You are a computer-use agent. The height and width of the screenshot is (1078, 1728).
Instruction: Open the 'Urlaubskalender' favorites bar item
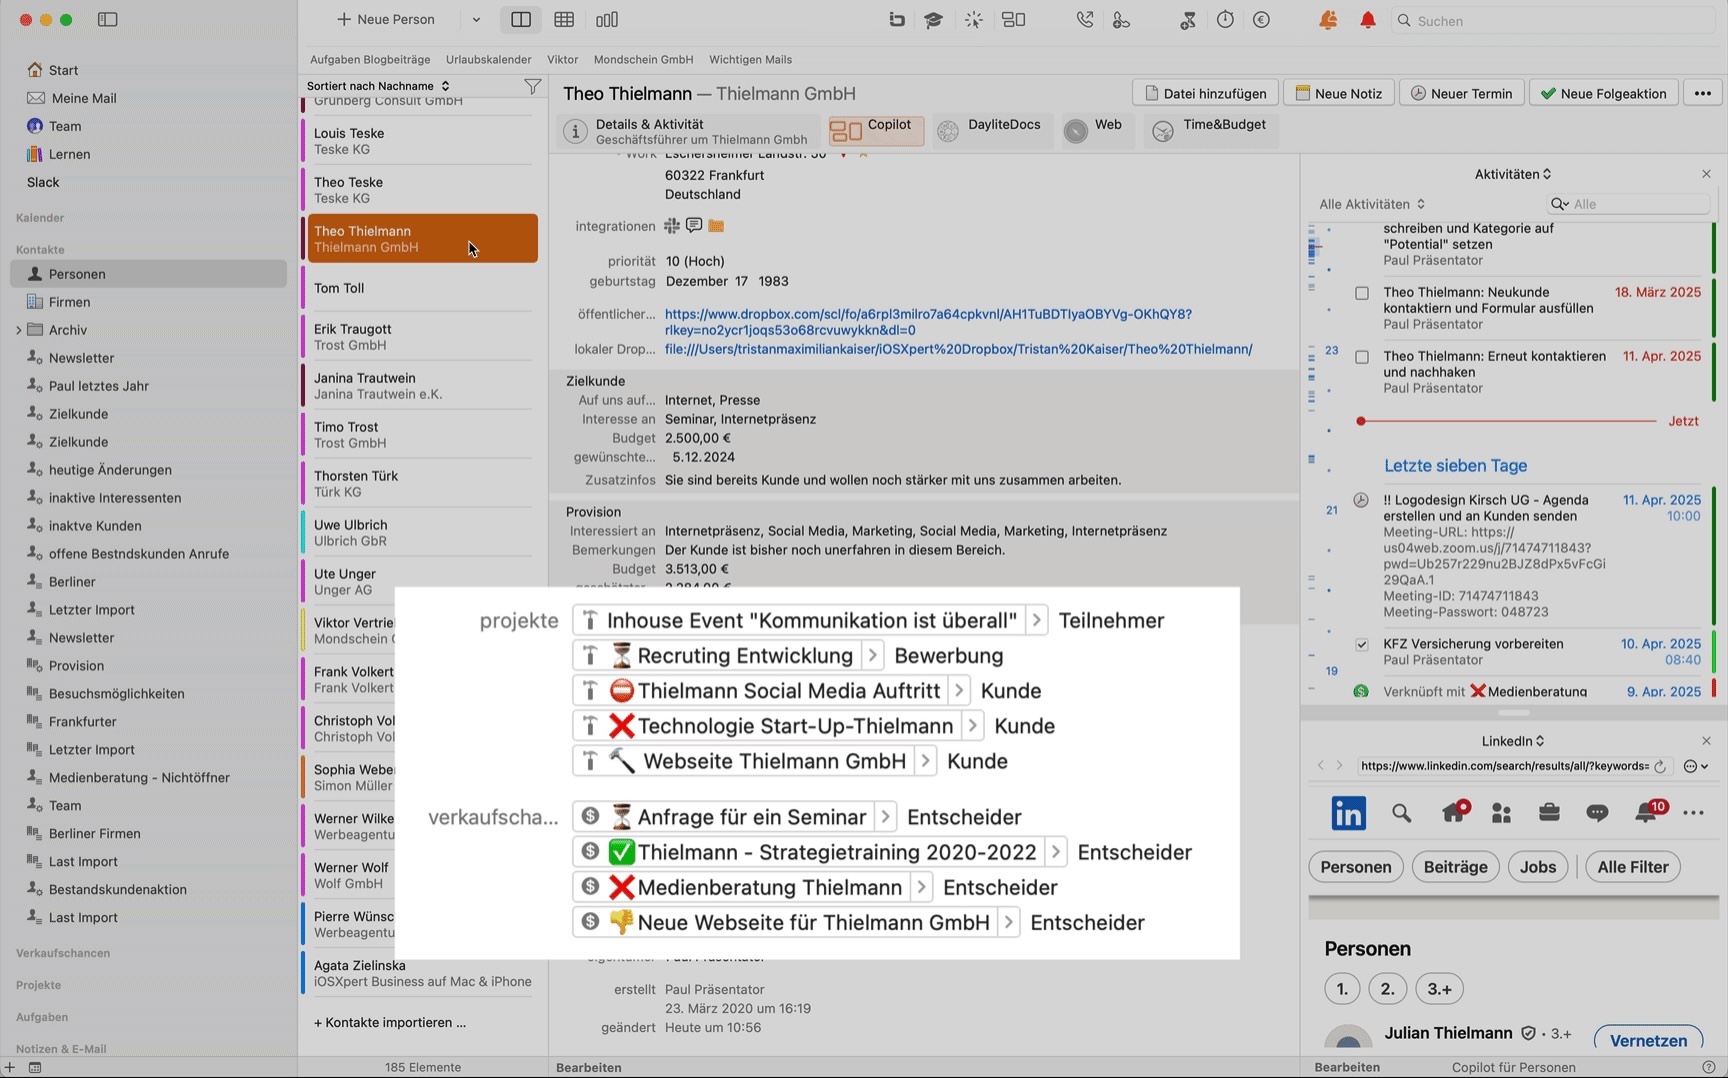(489, 60)
